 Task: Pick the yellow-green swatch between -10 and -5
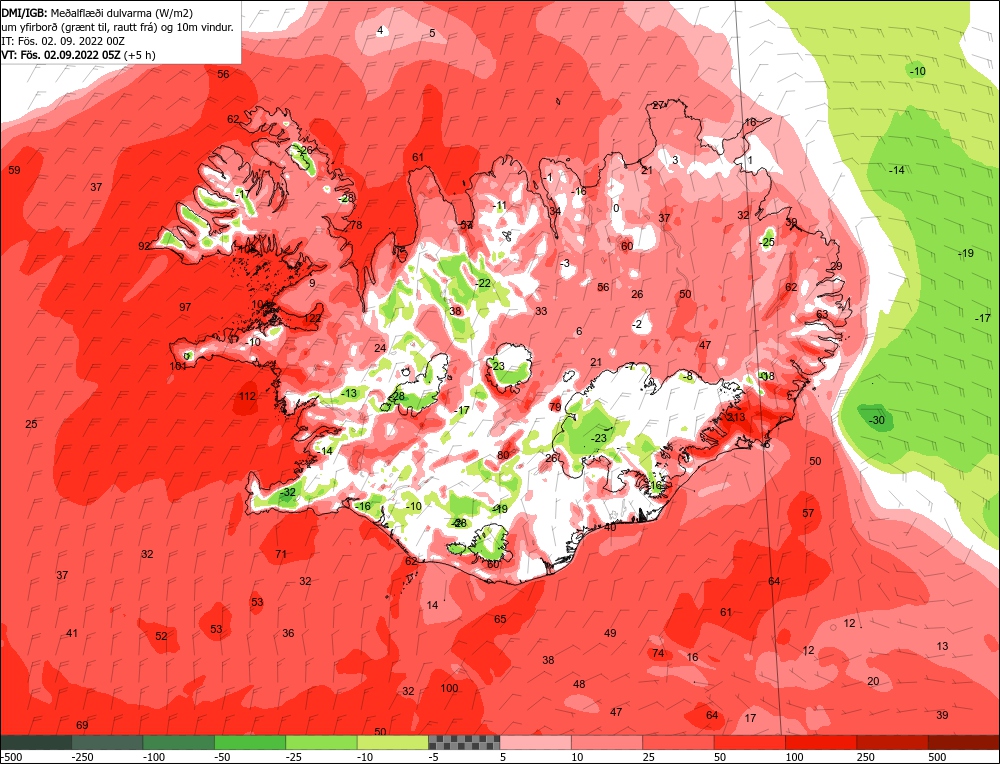[x=393, y=742]
